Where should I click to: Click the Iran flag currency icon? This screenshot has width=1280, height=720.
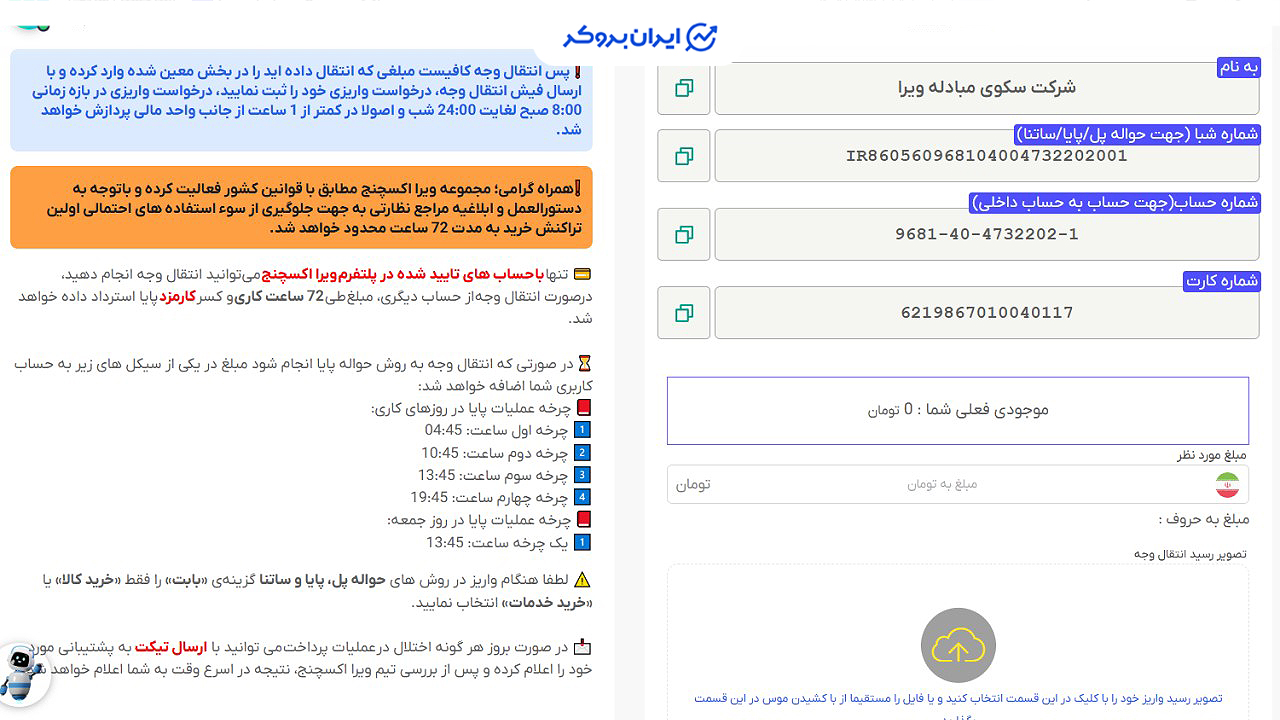coord(1227,485)
